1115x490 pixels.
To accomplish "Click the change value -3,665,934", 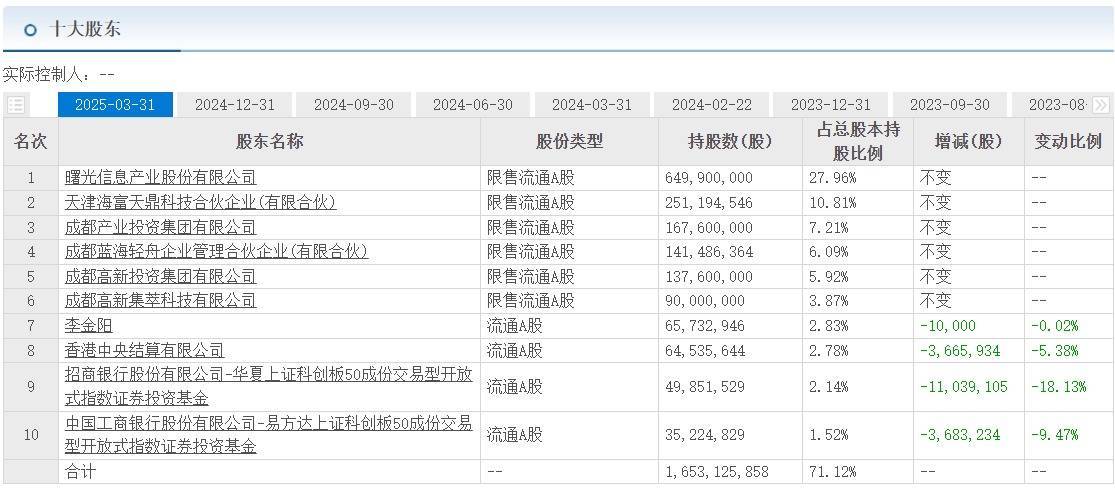I will click(960, 351).
